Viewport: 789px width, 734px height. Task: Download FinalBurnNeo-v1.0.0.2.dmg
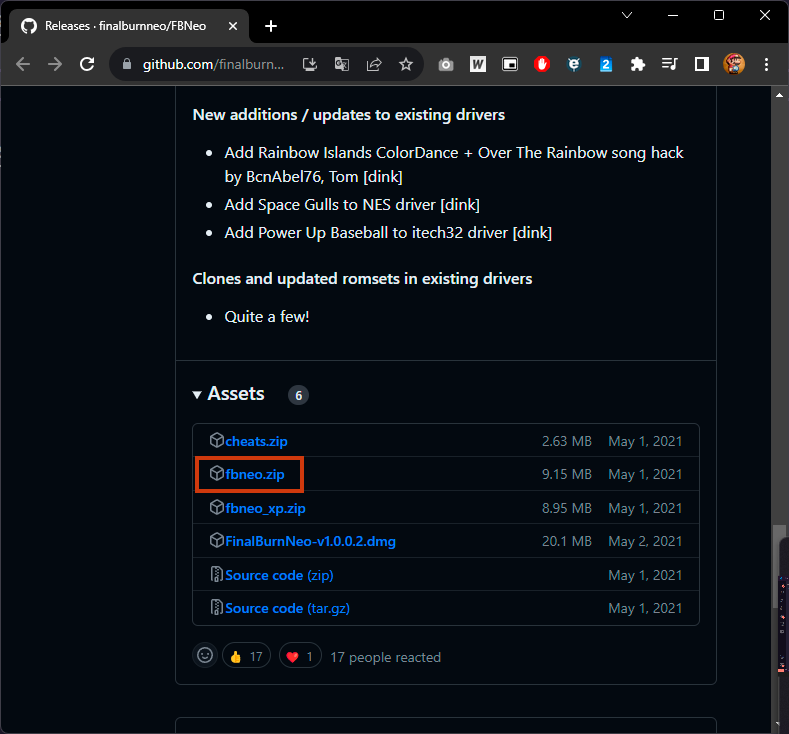click(x=310, y=541)
